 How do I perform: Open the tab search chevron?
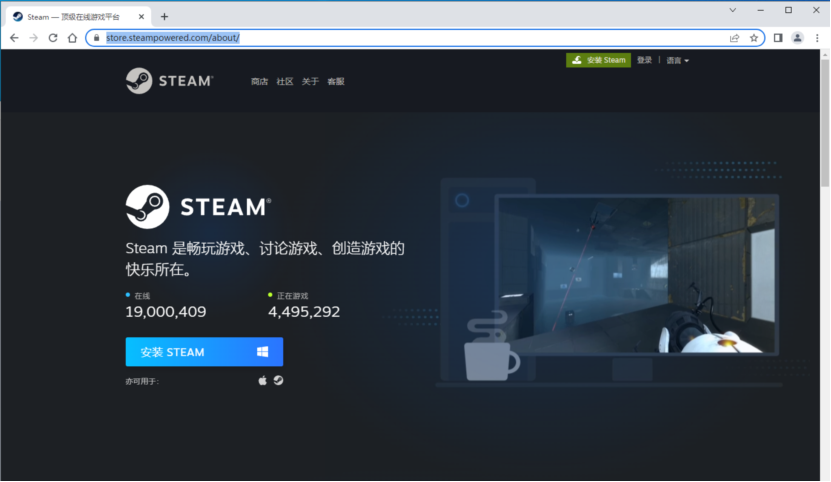pos(733,10)
